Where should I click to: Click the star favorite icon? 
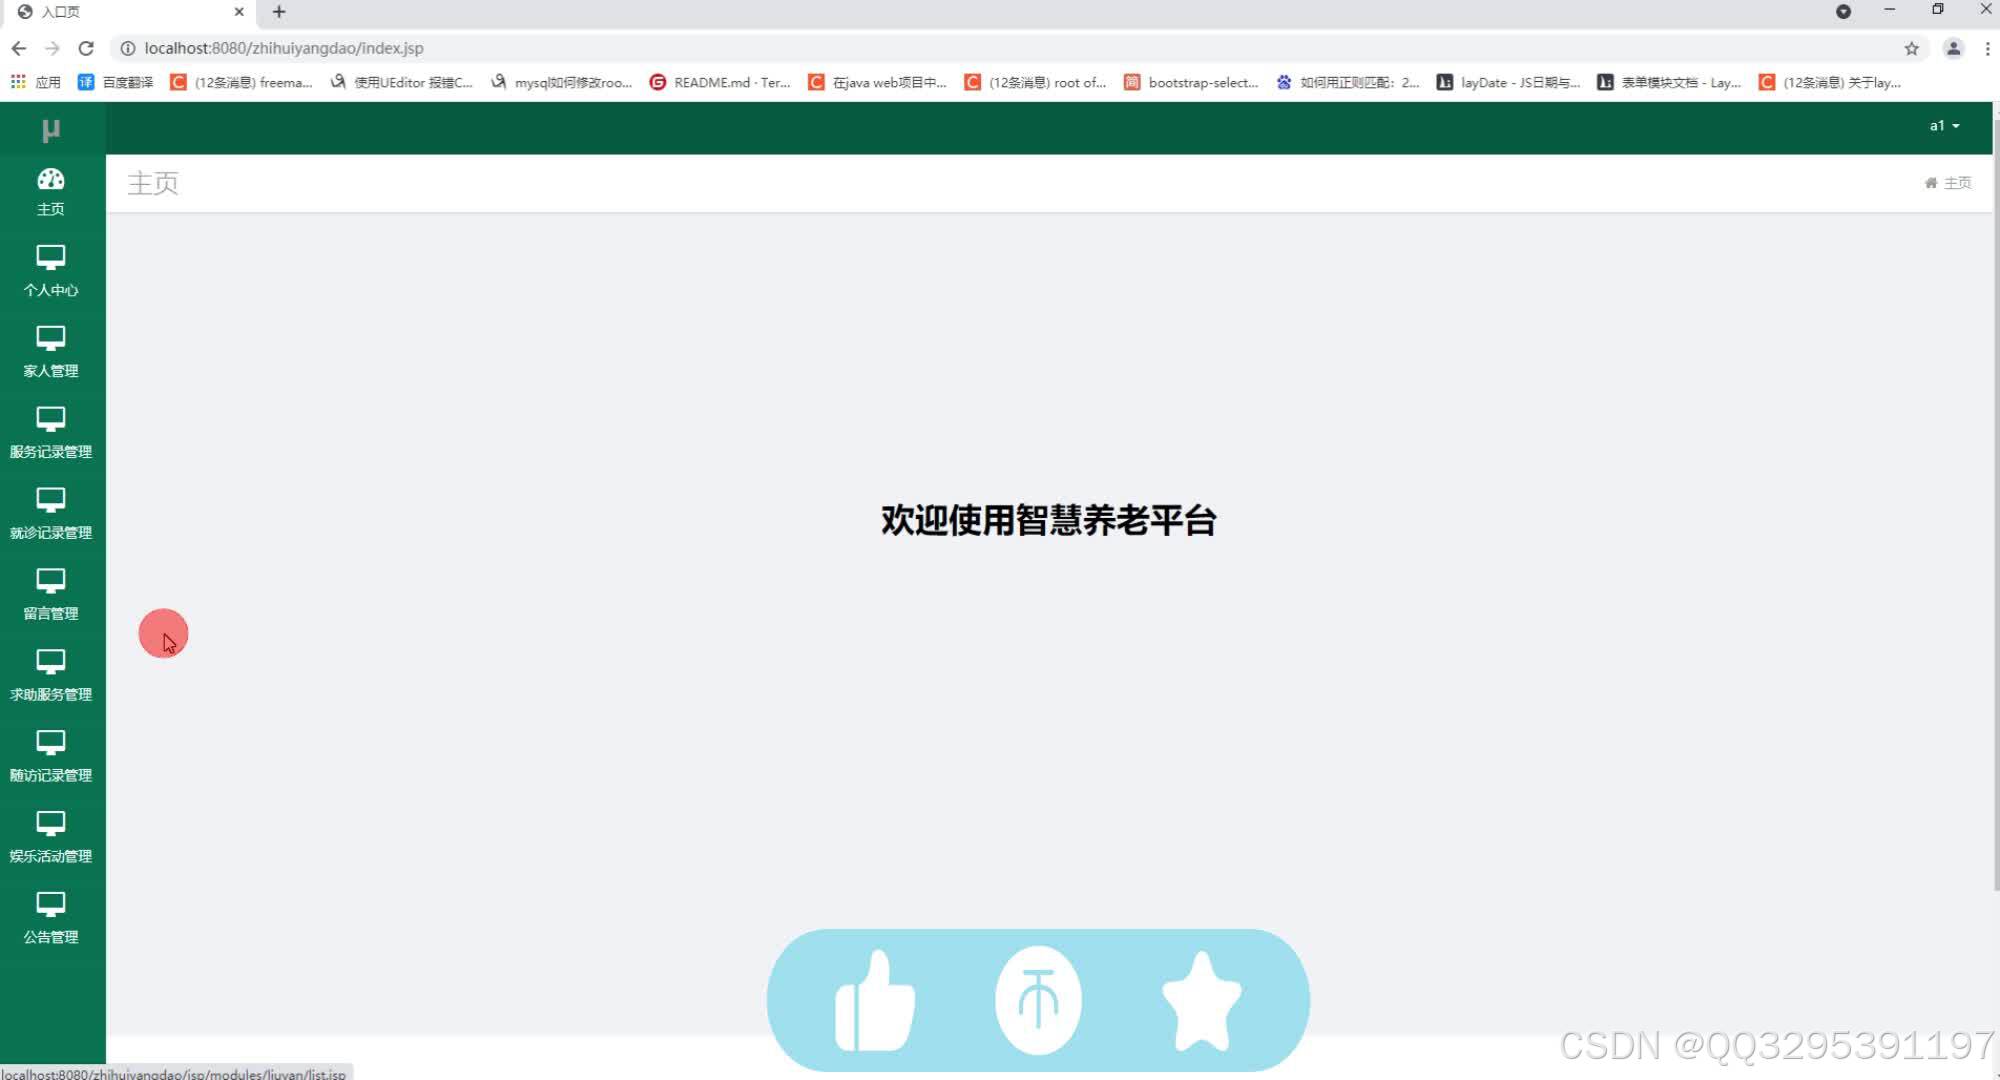coord(1201,1001)
